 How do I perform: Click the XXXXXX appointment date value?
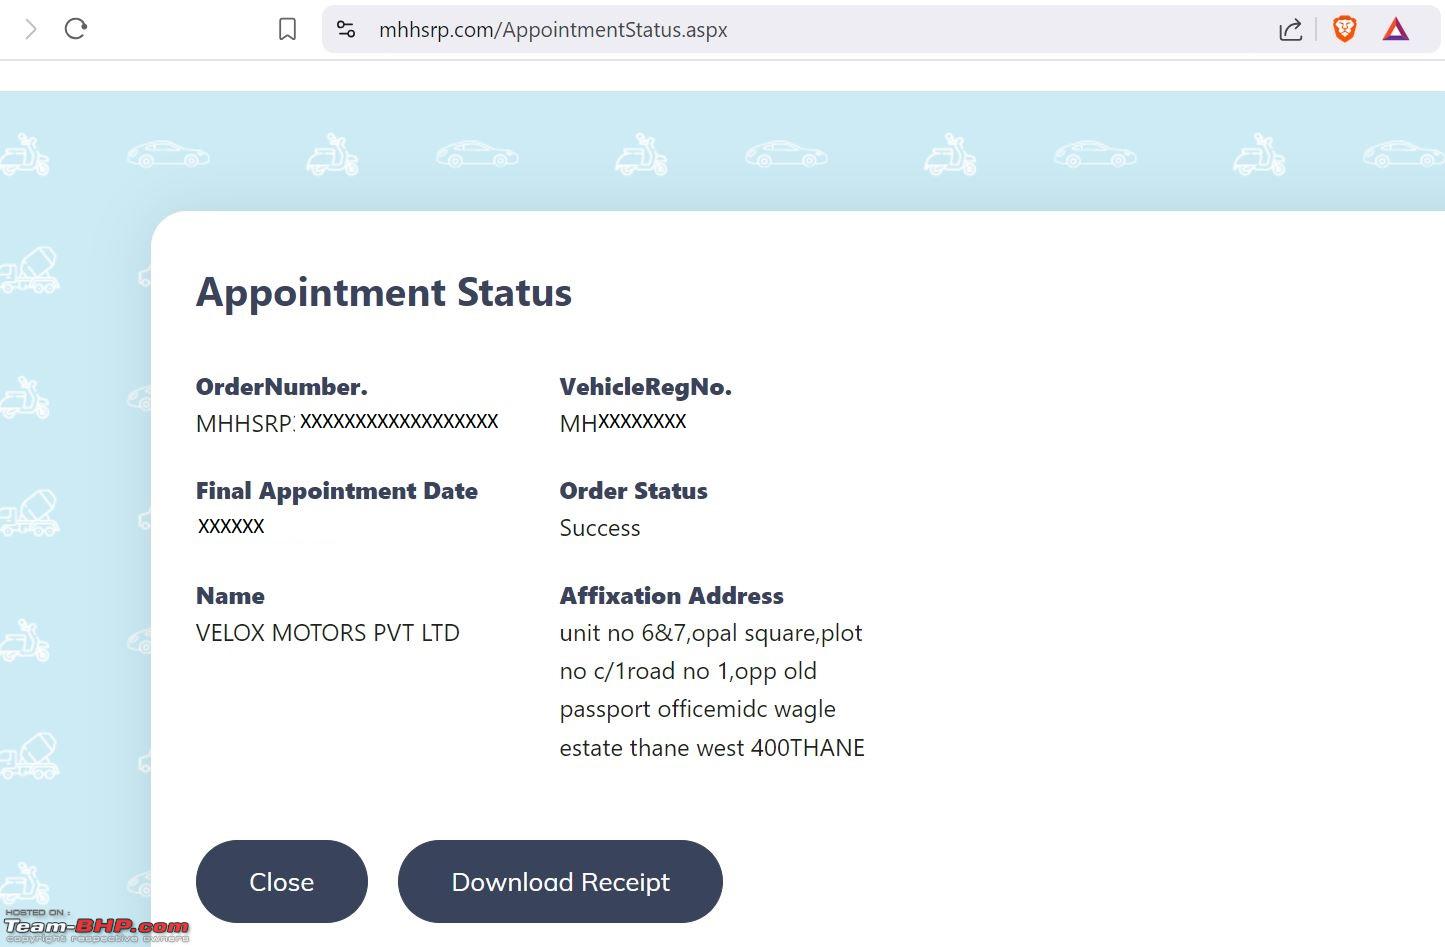tap(231, 526)
